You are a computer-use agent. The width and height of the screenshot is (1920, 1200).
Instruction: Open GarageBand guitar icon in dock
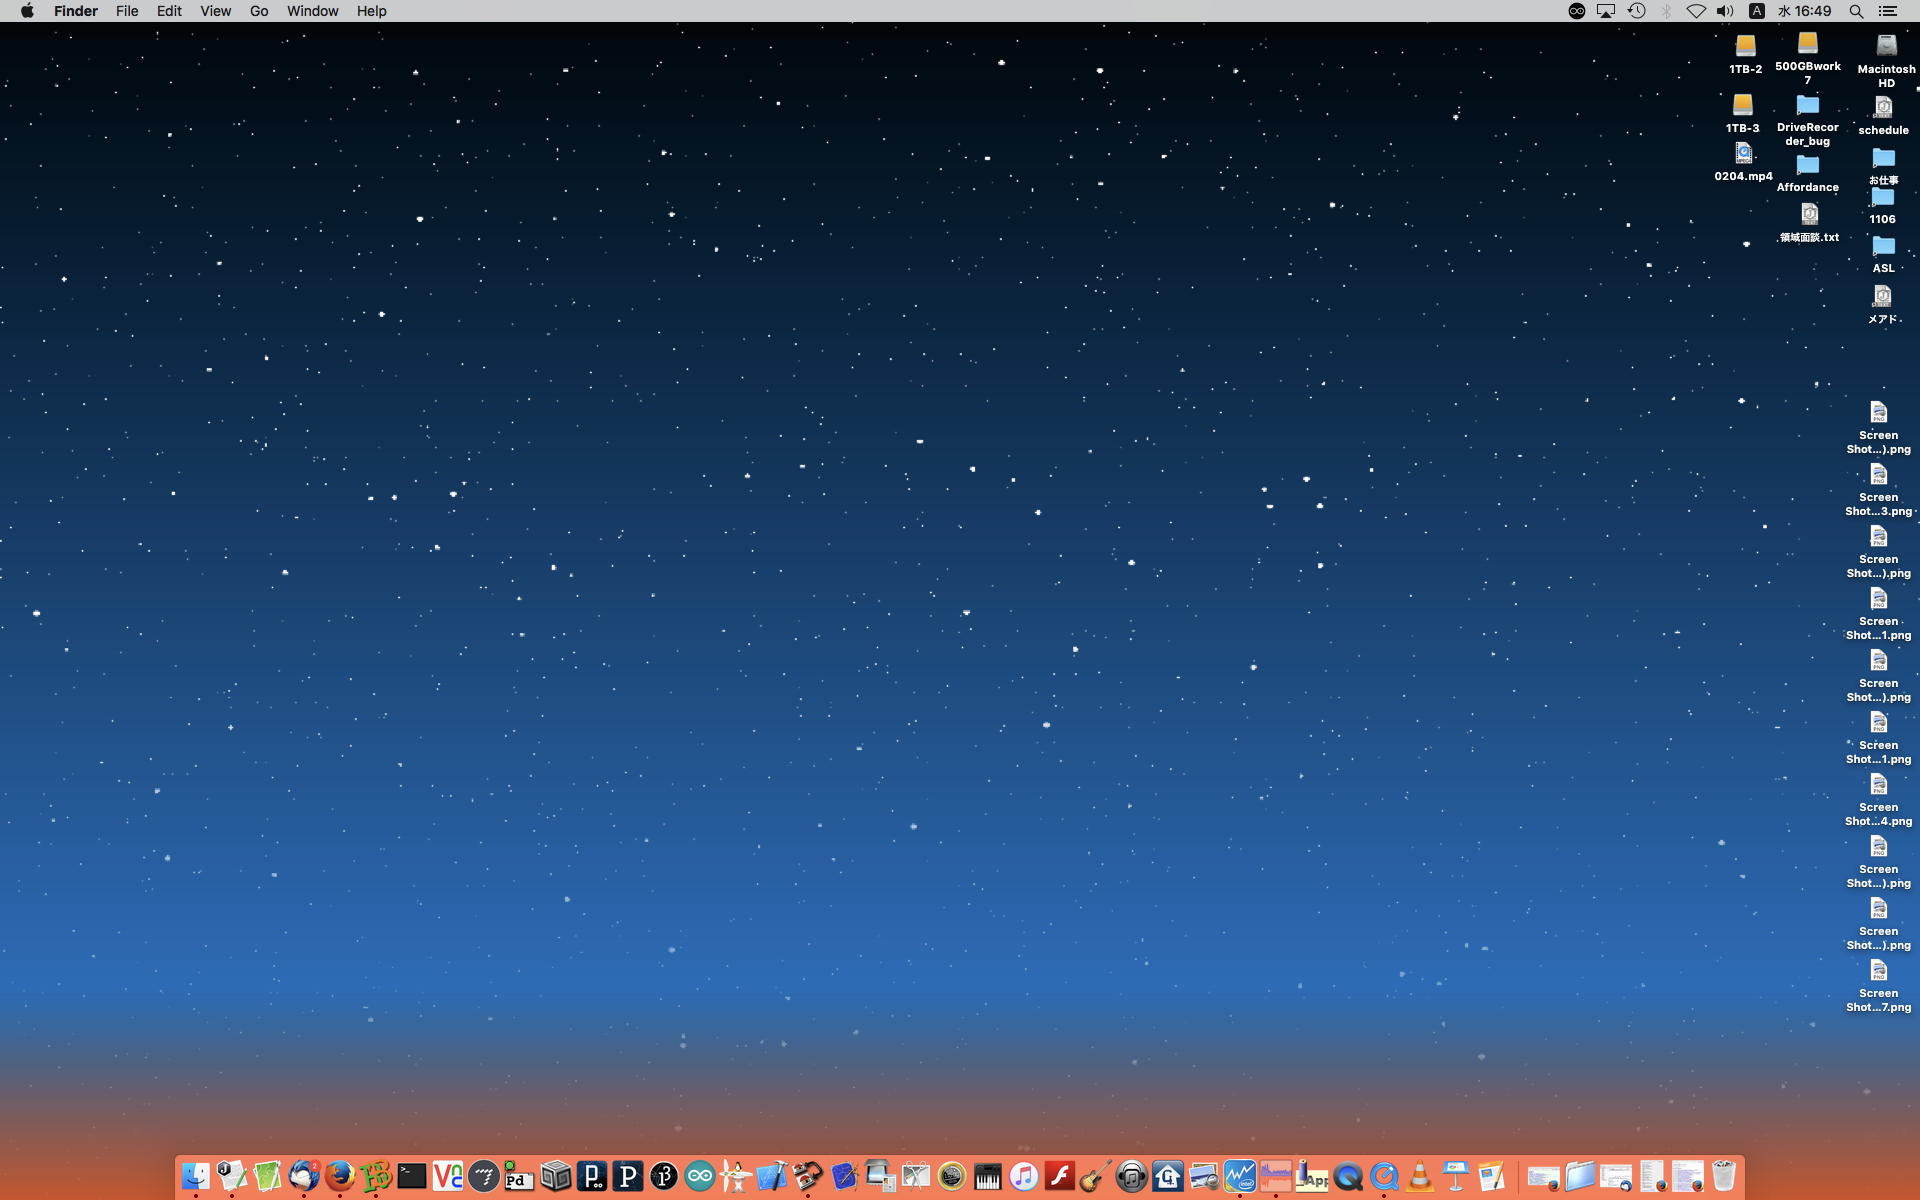click(1095, 1176)
